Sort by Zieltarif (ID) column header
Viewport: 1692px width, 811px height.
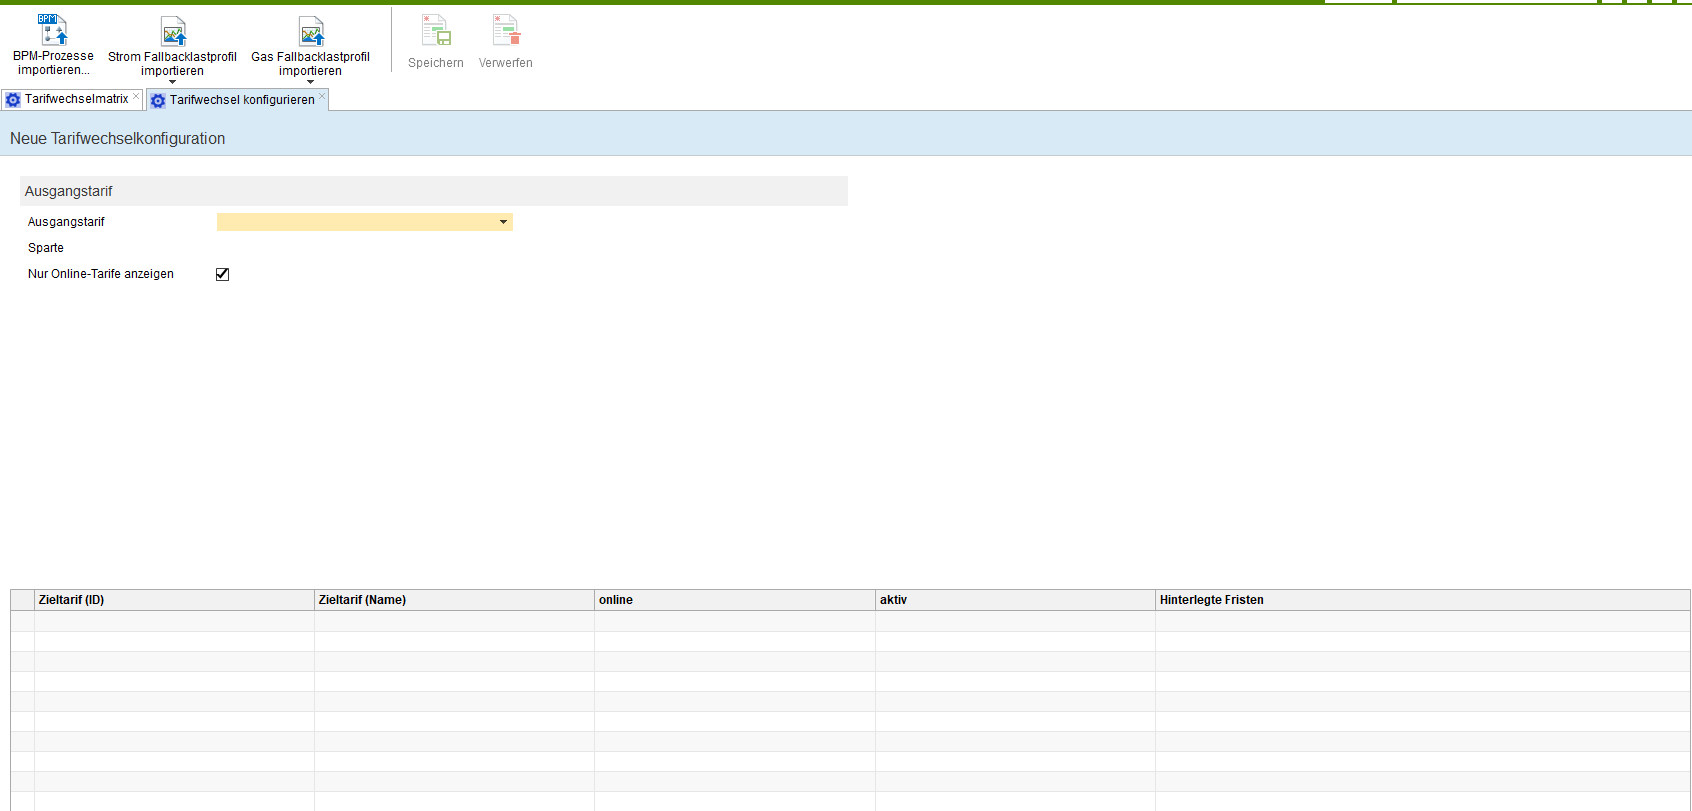click(x=174, y=600)
